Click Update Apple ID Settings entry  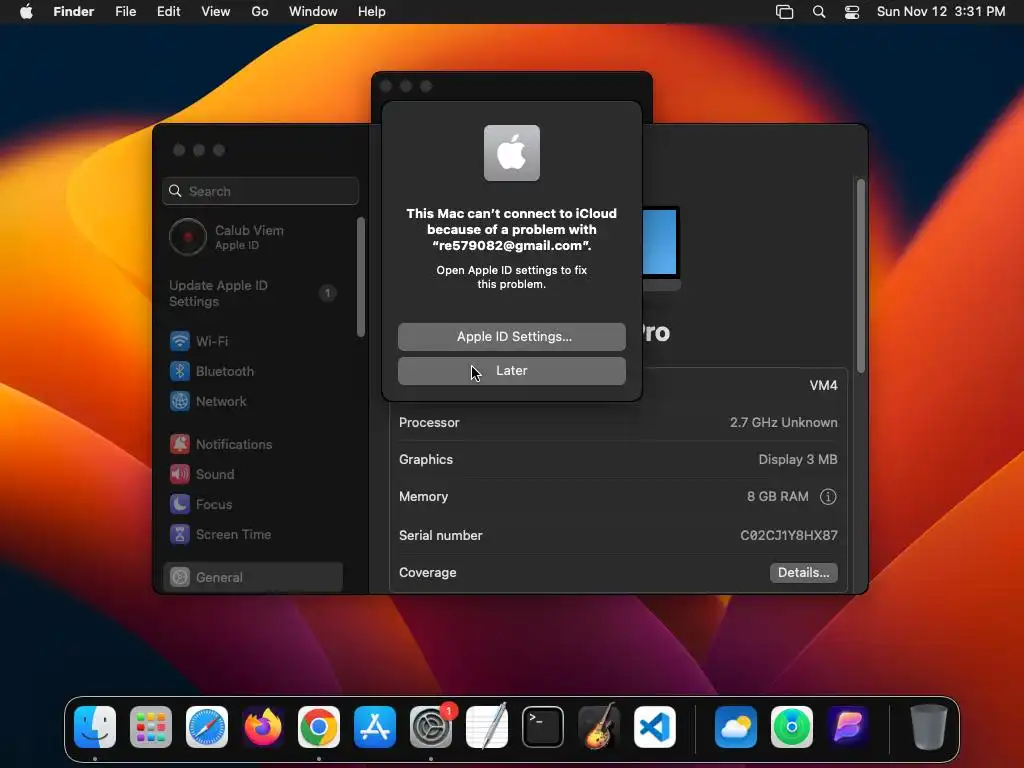coord(255,293)
